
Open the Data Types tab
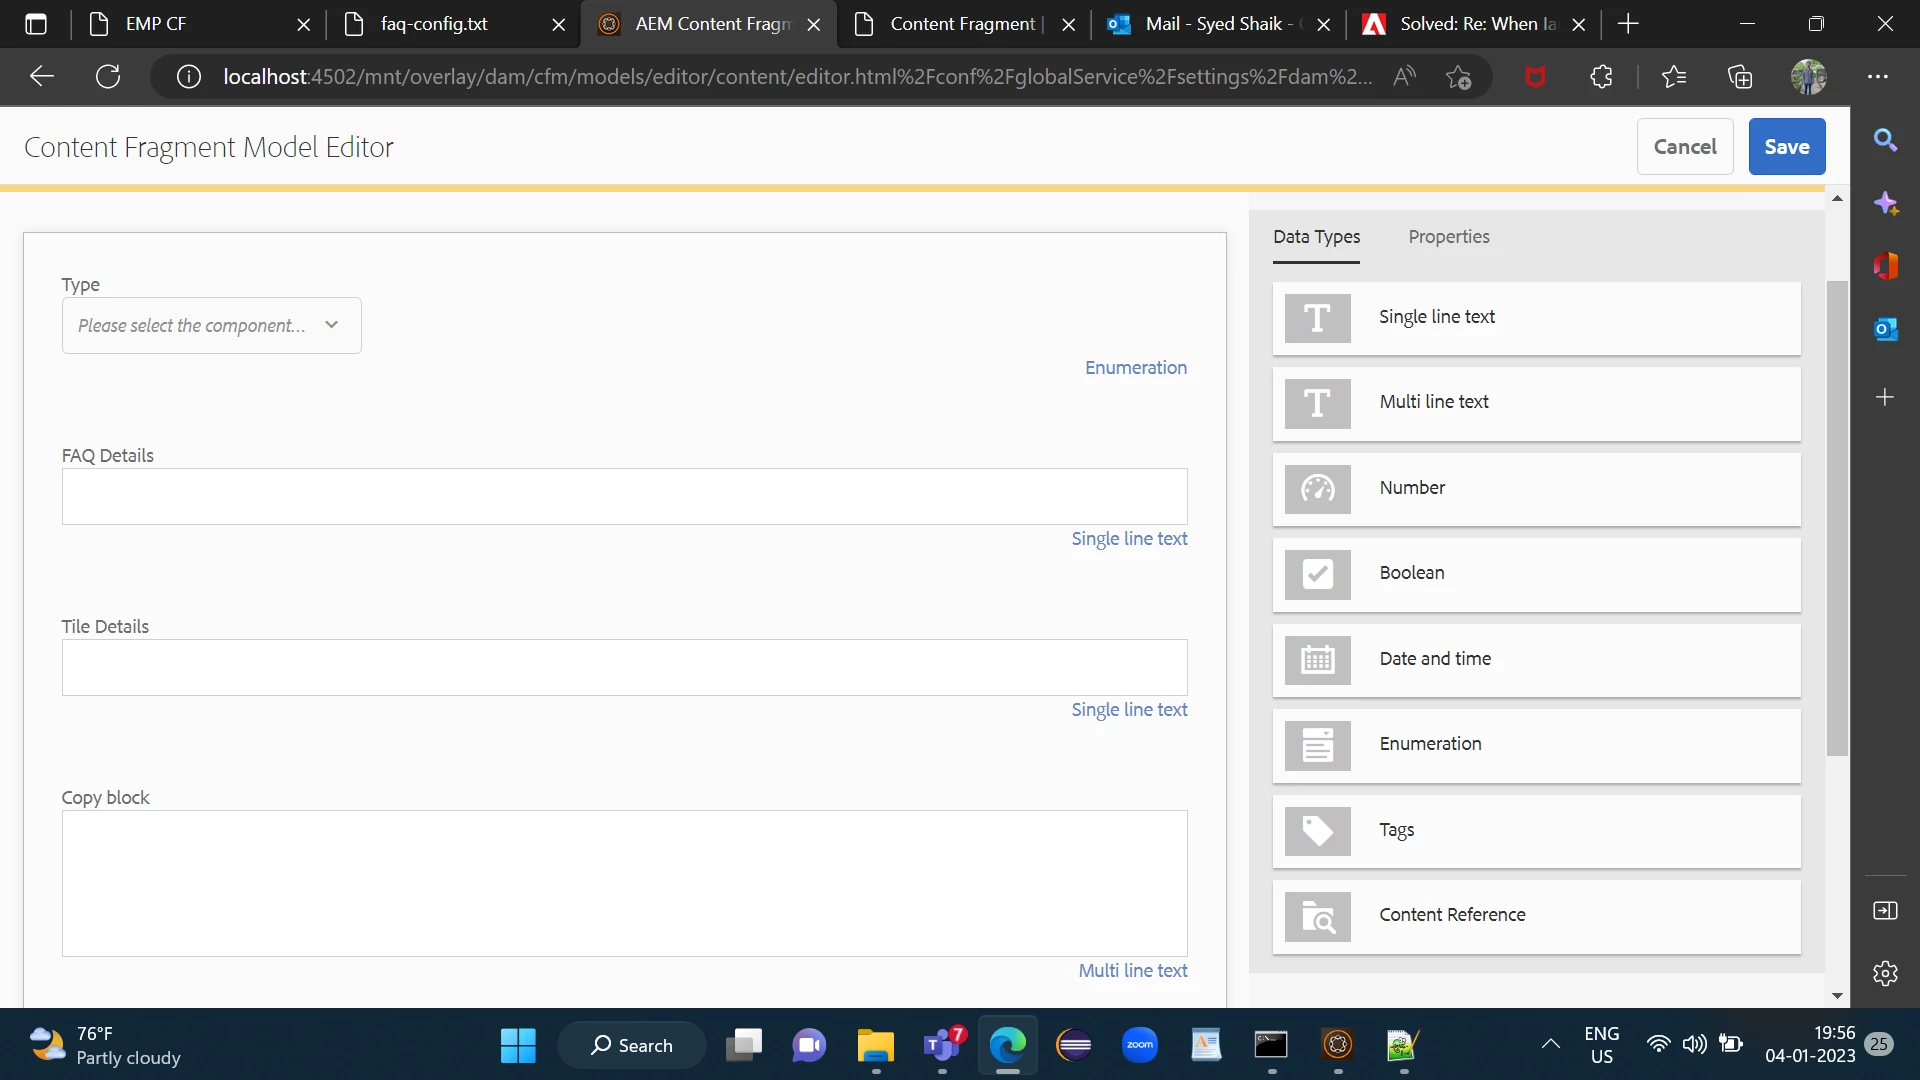coord(1316,237)
